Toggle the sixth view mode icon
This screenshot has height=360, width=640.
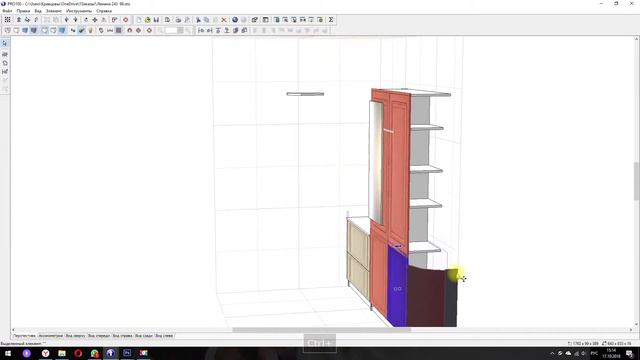(53, 30)
